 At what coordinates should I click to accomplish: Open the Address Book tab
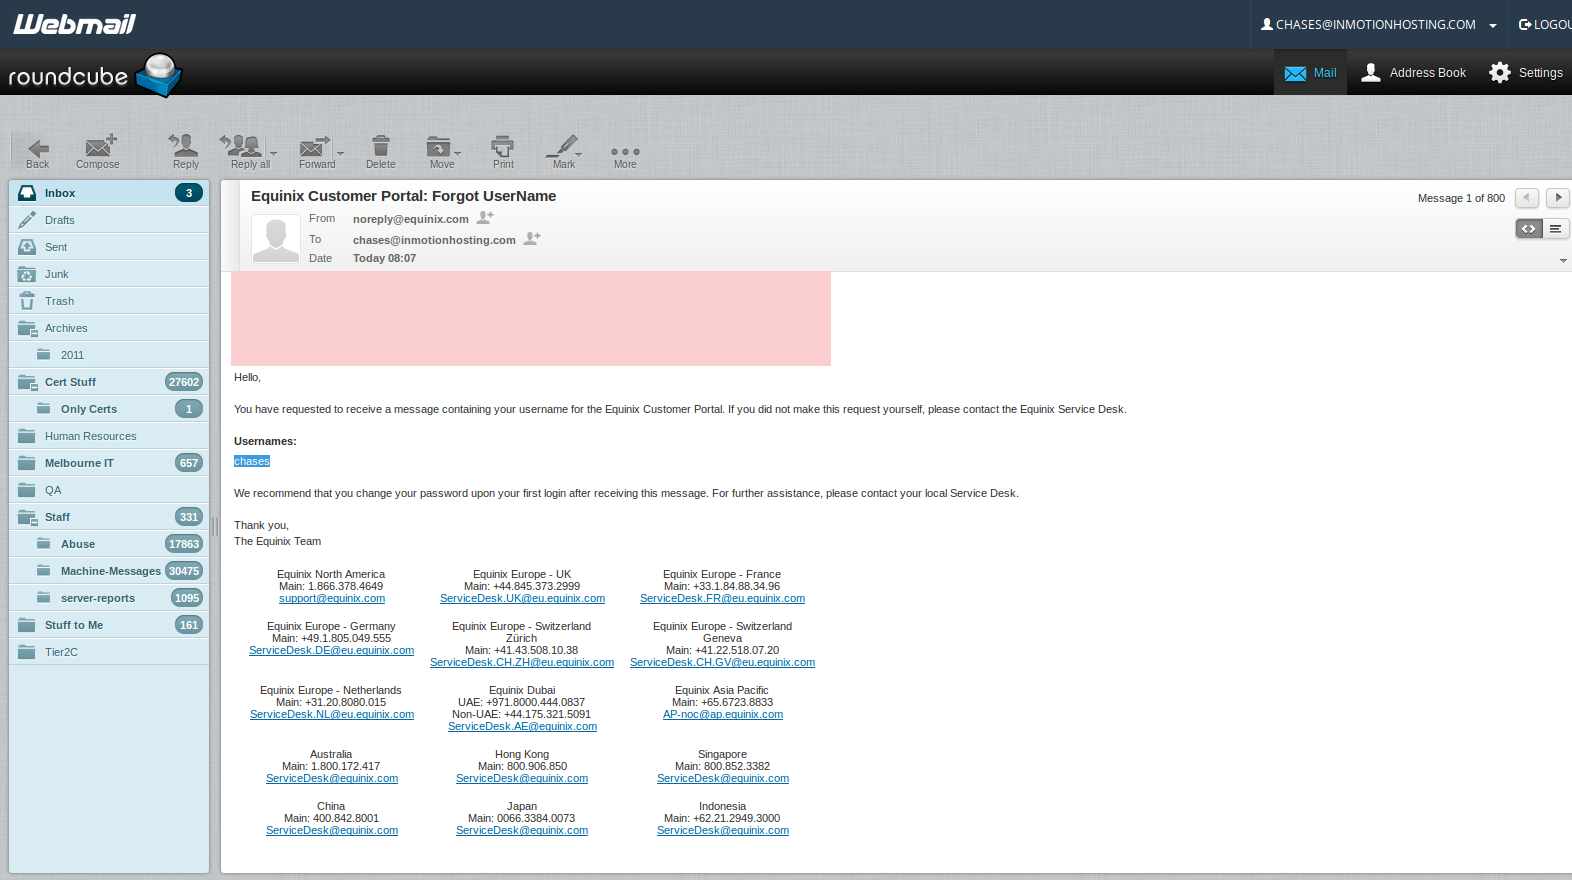(x=1414, y=73)
